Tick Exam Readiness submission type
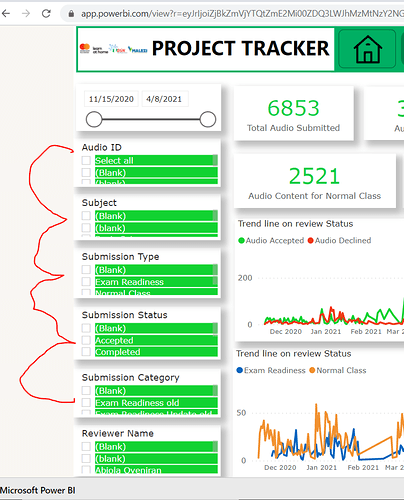The height and width of the screenshot is (500, 404). [x=86, y=282]
